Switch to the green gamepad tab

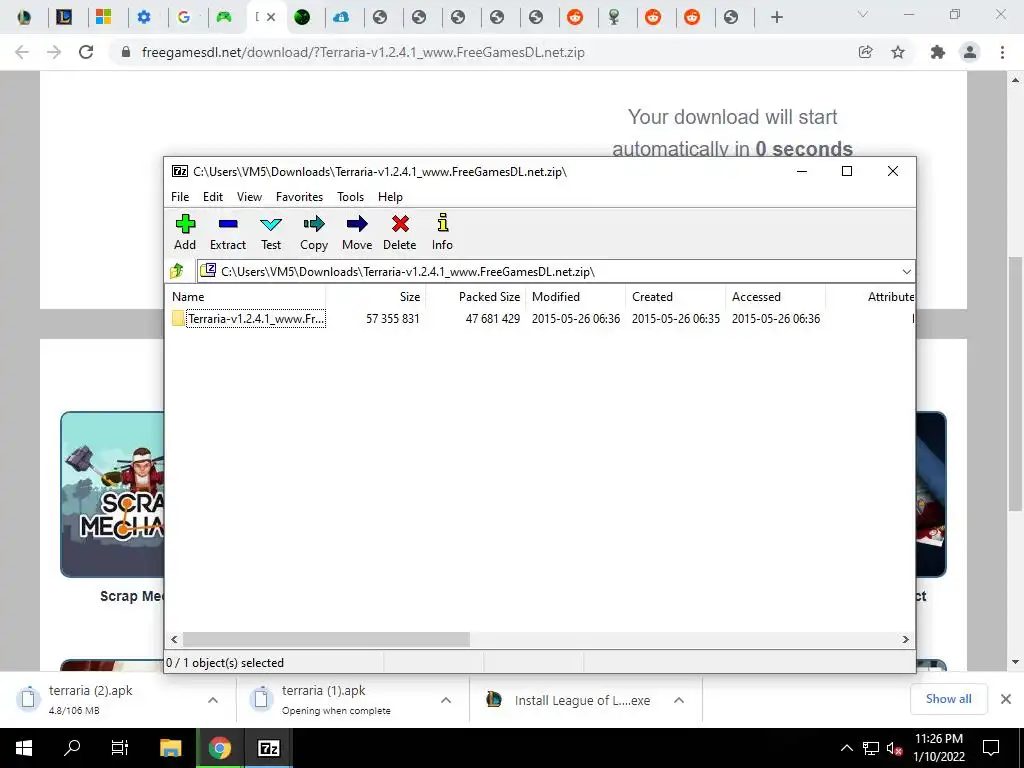(x=224, y=17)
